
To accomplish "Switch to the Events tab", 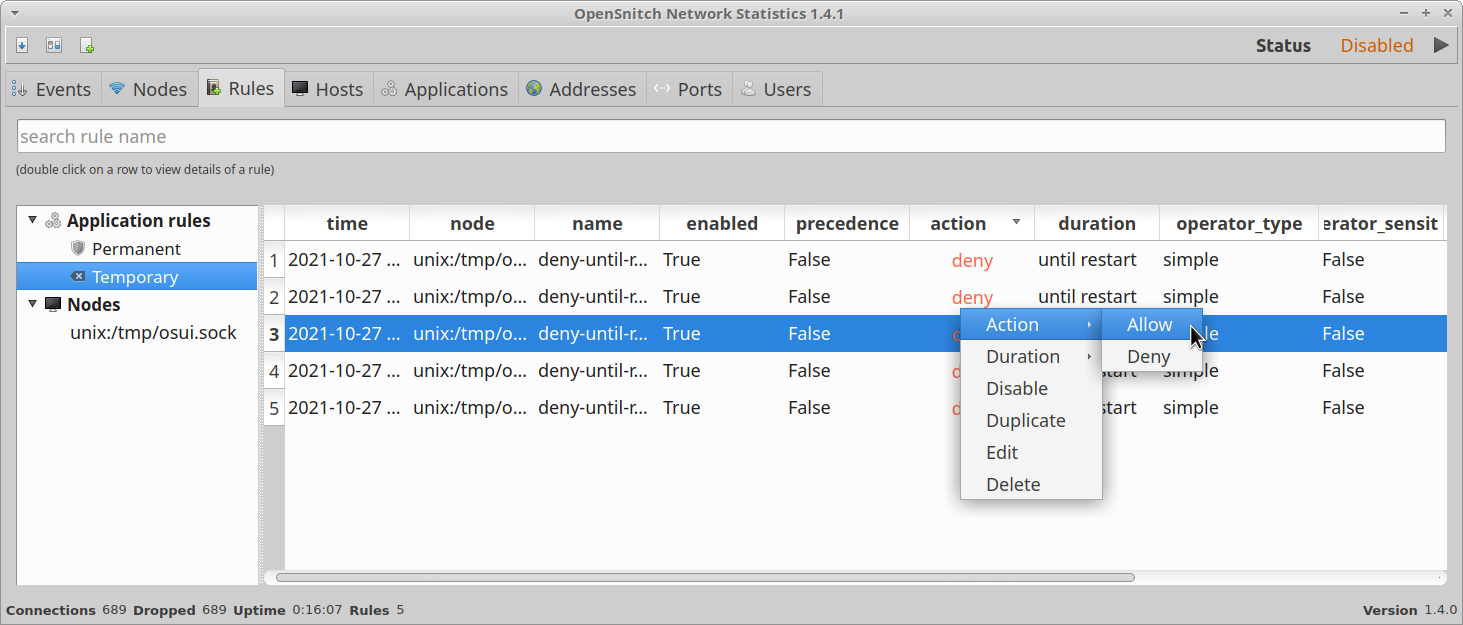I will coord(53,89).
